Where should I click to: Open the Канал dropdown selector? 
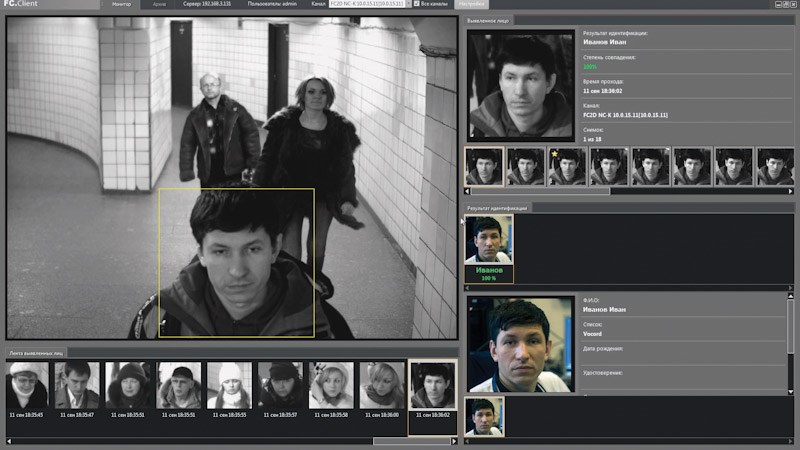pos(369,4)
